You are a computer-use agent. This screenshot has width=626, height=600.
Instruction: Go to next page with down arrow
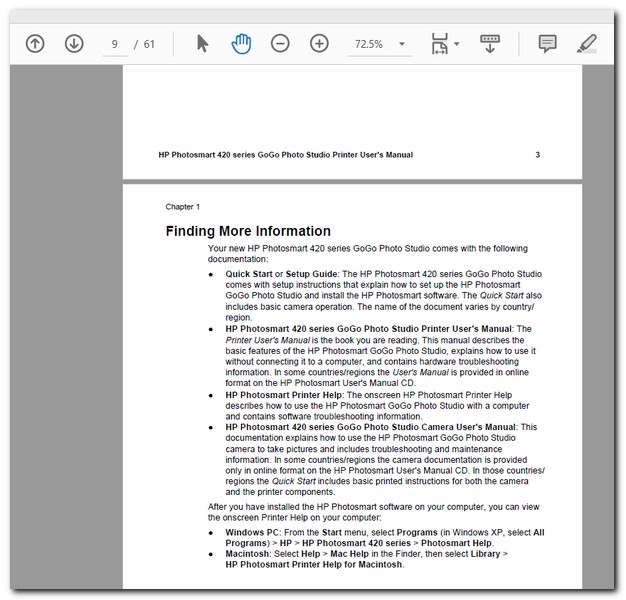coord(74,44)
